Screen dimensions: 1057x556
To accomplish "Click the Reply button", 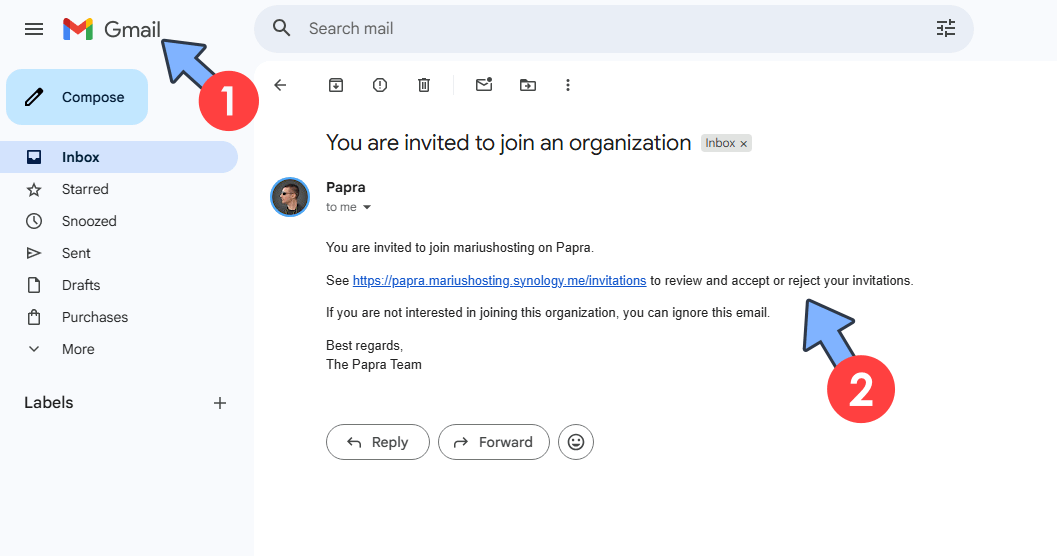I will pos(377,442).
